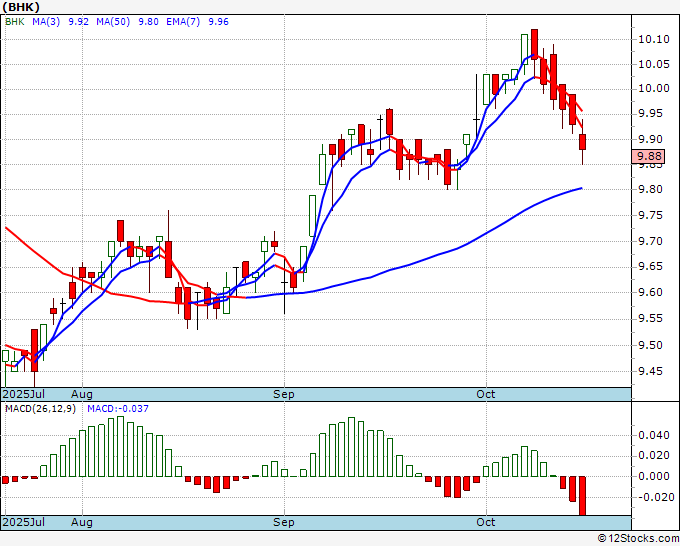Click the EMA(7) indicator label

point(183,22)
